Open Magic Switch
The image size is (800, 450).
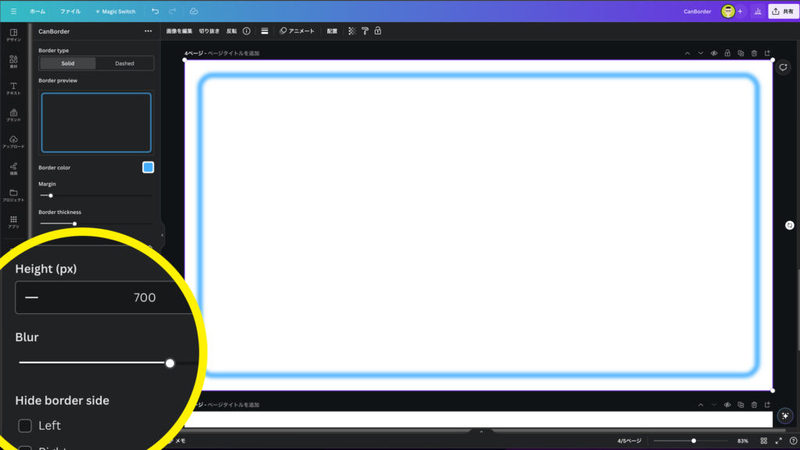115,11
